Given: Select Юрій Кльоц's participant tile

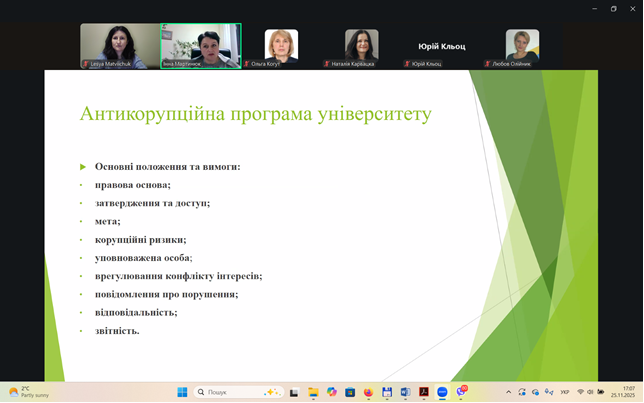Looking at the screenshot, I should (x=441, y=46).
